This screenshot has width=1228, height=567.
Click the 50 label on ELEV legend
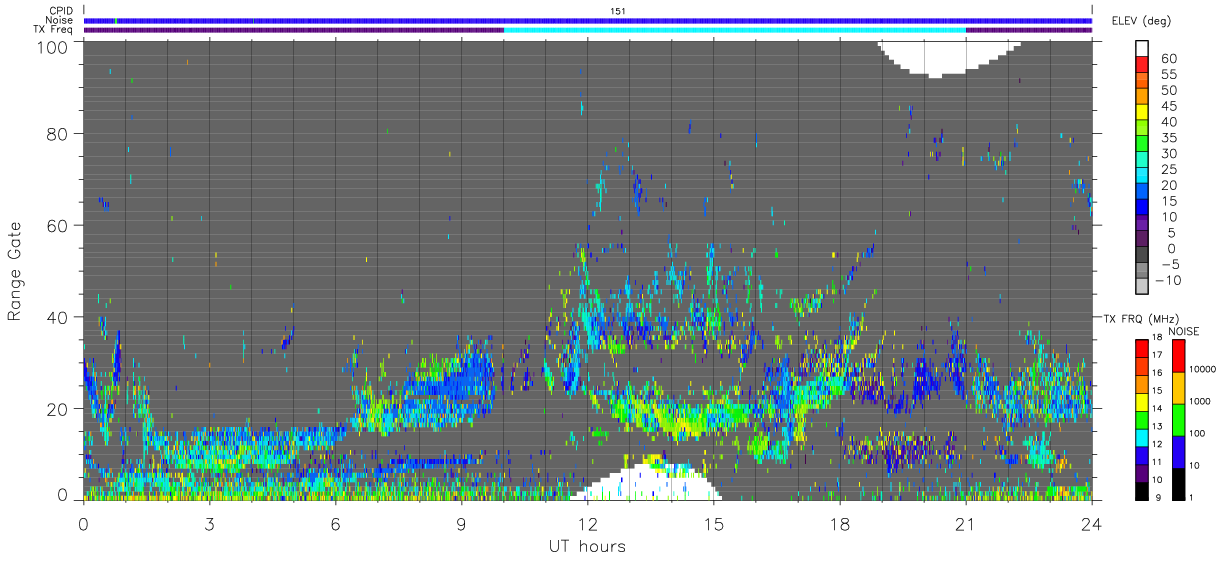1168,89
